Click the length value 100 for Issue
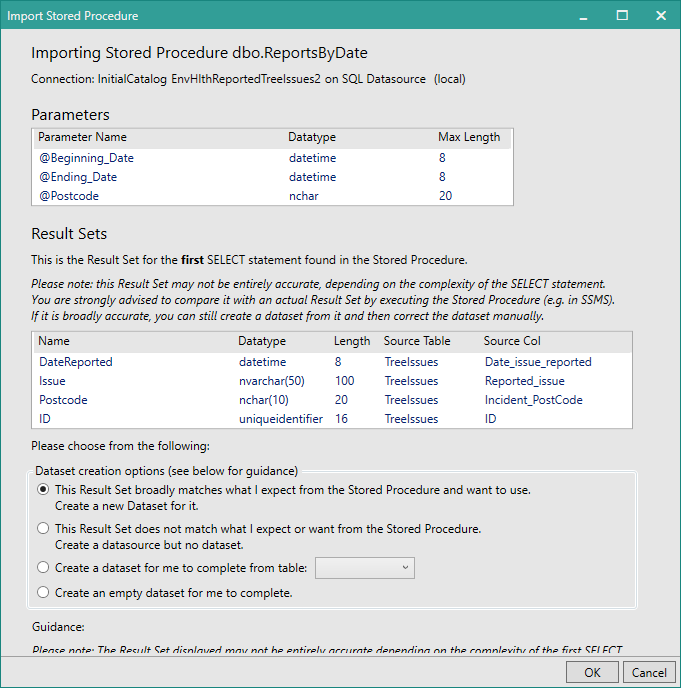Image resolution: width=681 pixels, height=688 pixels. click(x=344, y=381)
